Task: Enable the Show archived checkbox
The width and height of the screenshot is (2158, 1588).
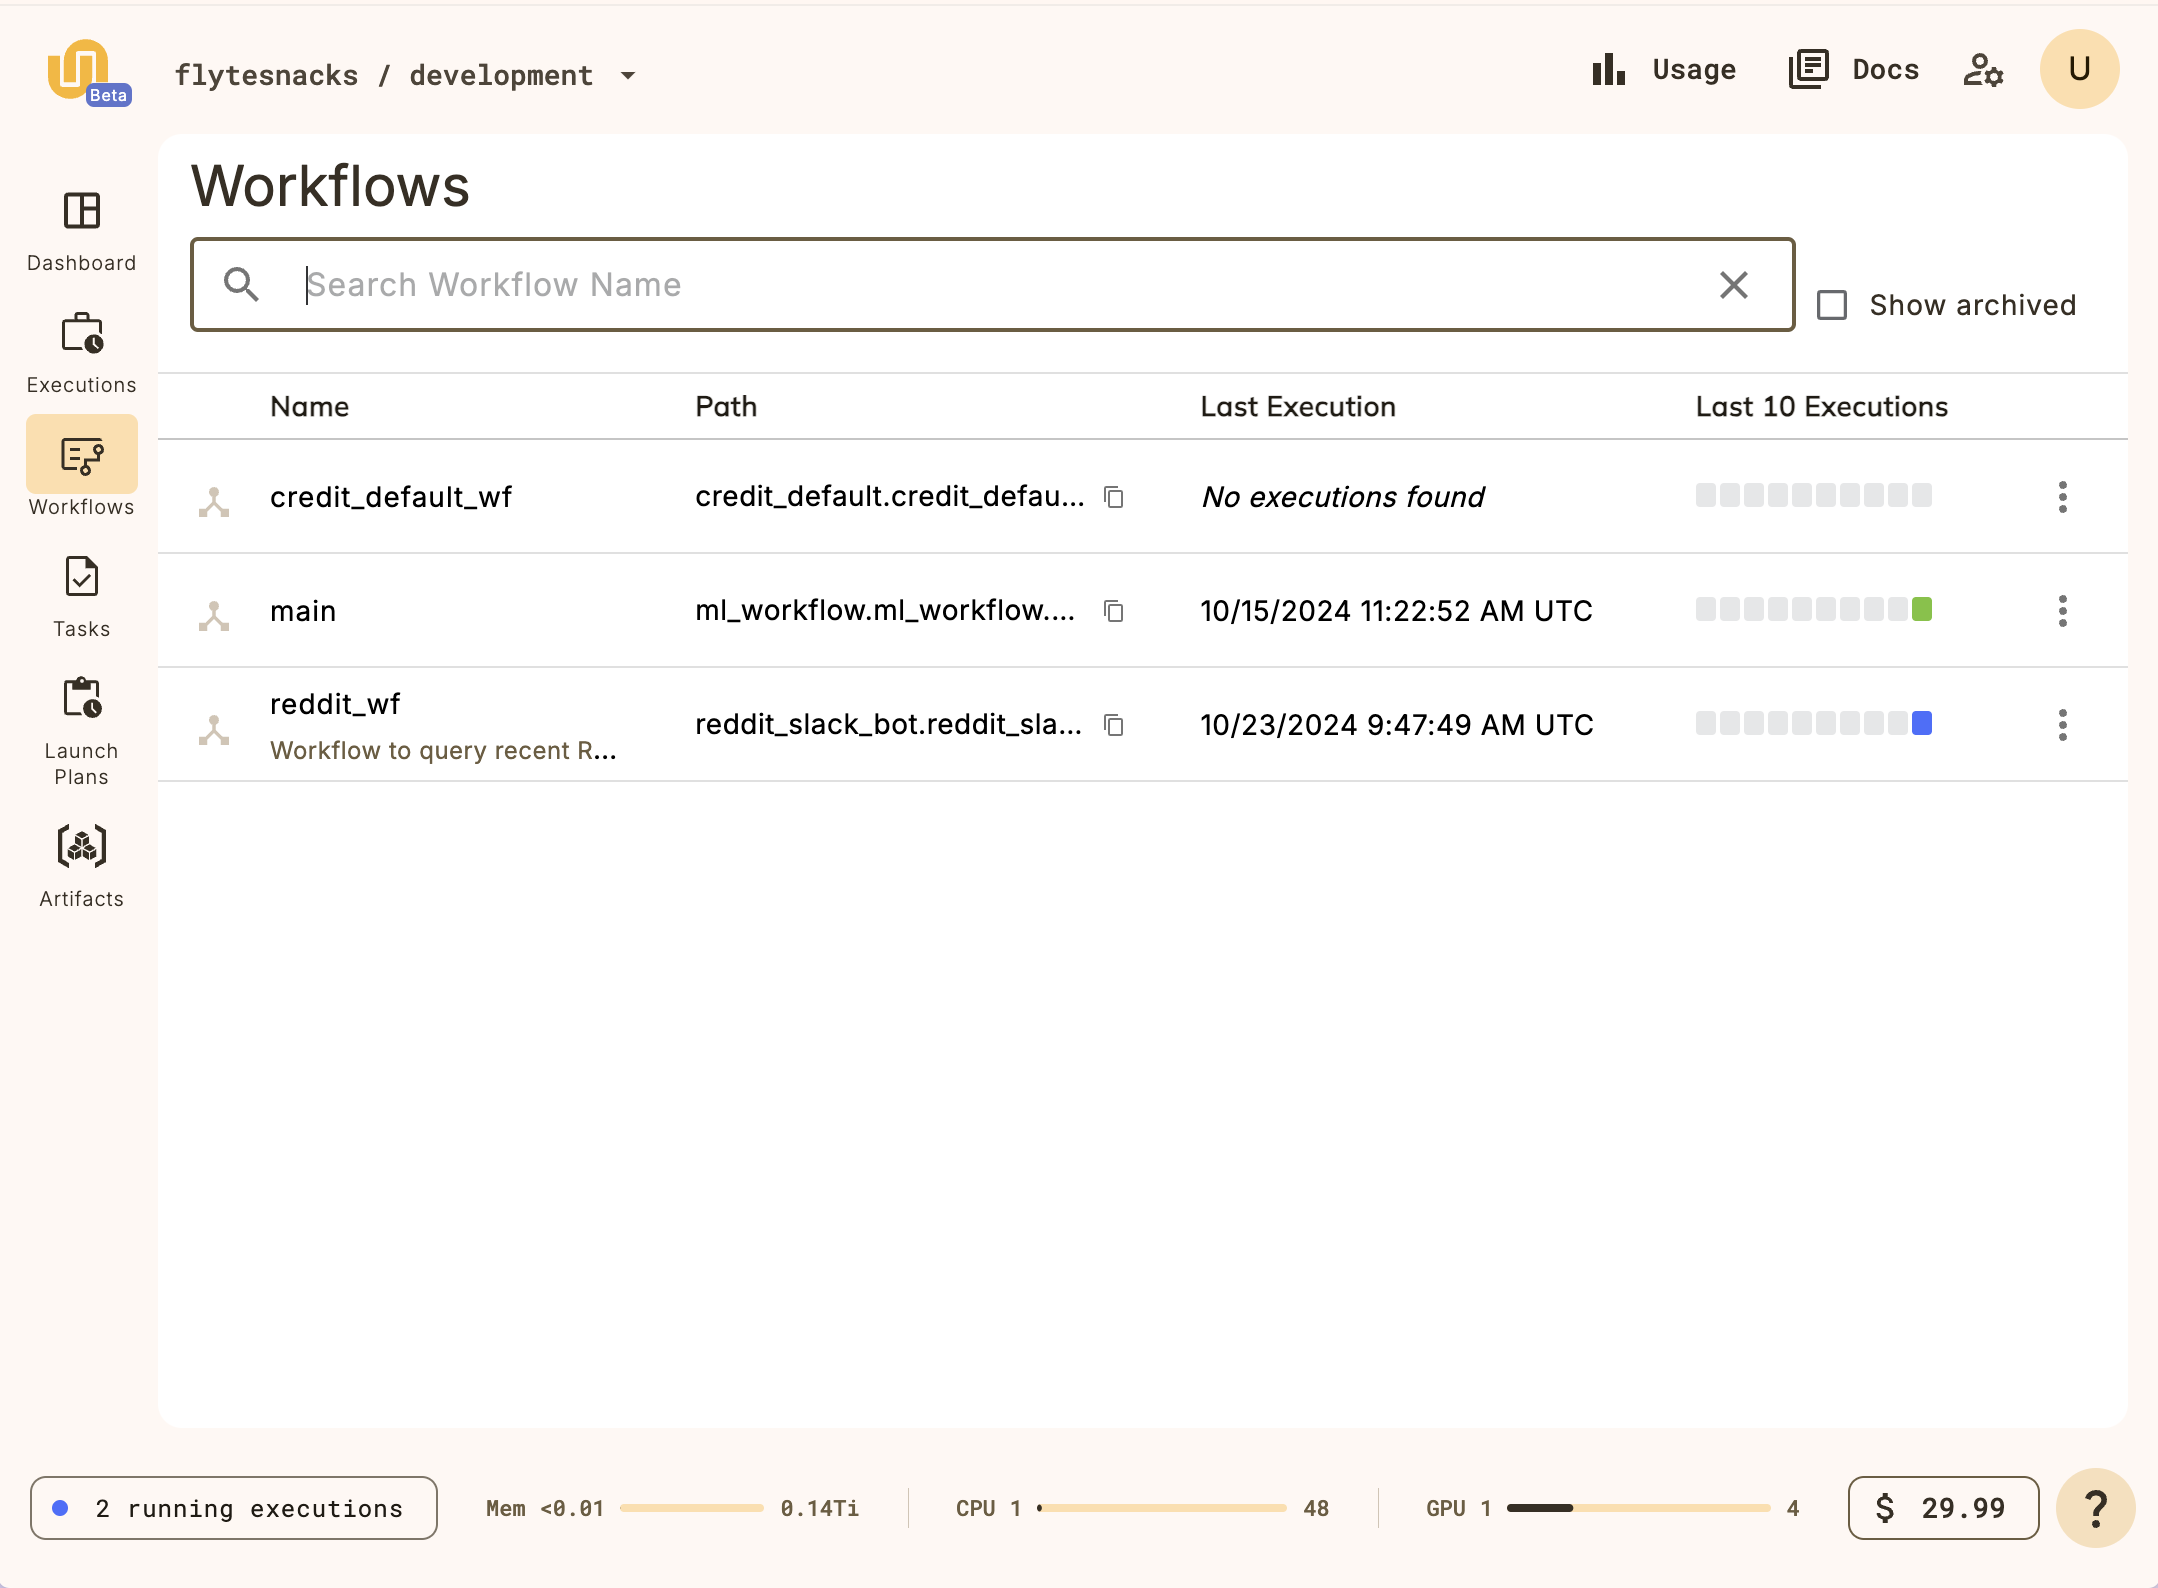Action: (1833, 304)
